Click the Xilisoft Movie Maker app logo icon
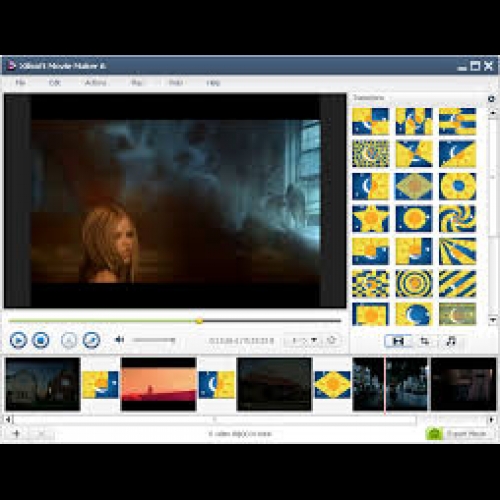 11,65
